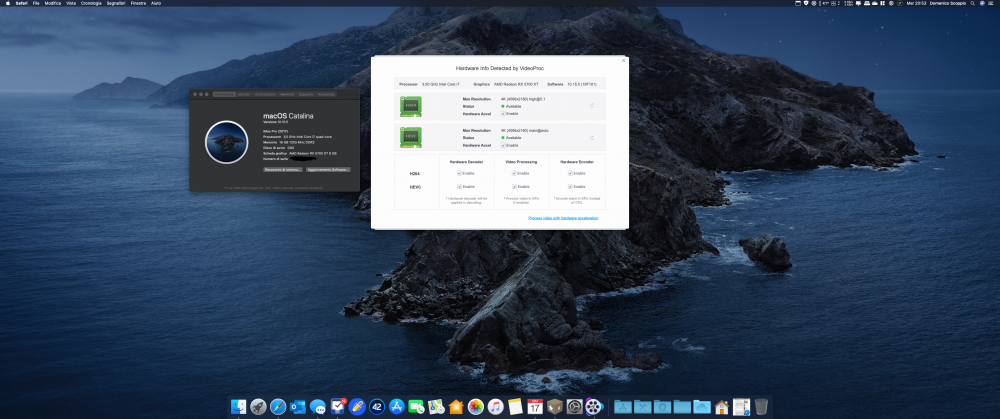Open Siri from menu bar
The height and width of the screenshot is (419, 1000).
(x=982, y=3)
